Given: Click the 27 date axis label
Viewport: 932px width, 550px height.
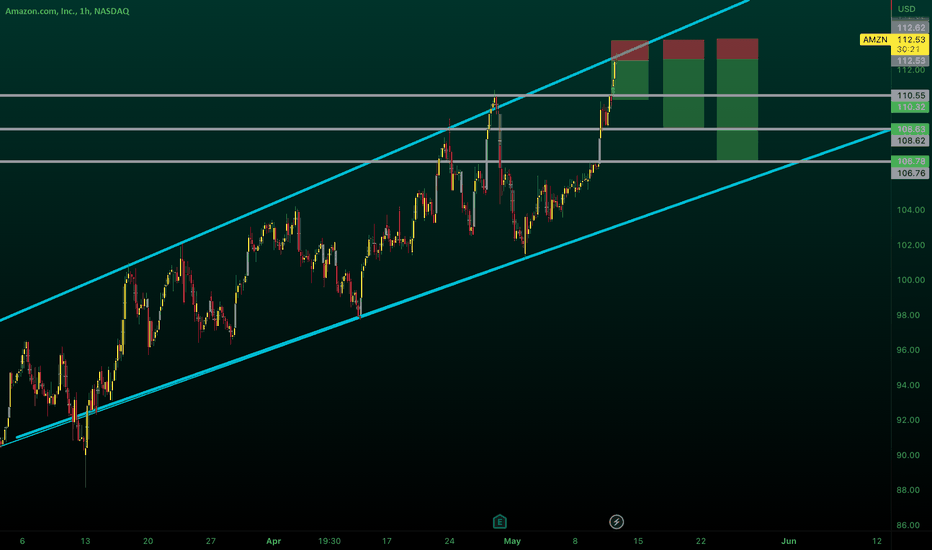Looking at the screenshot, I should pyautogui.click(x=210, y=541).
